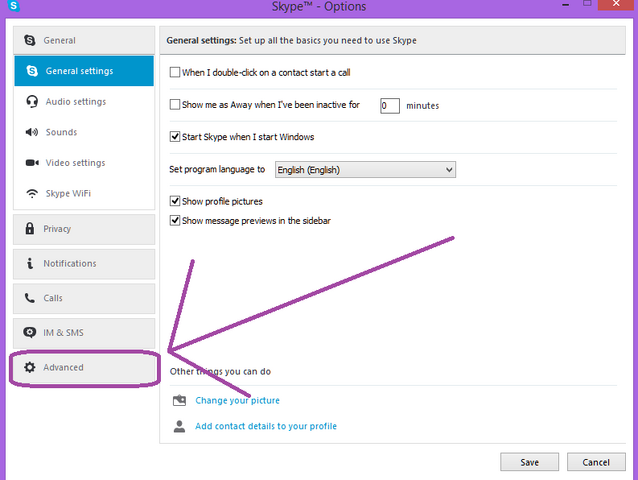The image size is (638, 480).
Task: Click the Skype icon beside General
Action: (x=30, y=40)
